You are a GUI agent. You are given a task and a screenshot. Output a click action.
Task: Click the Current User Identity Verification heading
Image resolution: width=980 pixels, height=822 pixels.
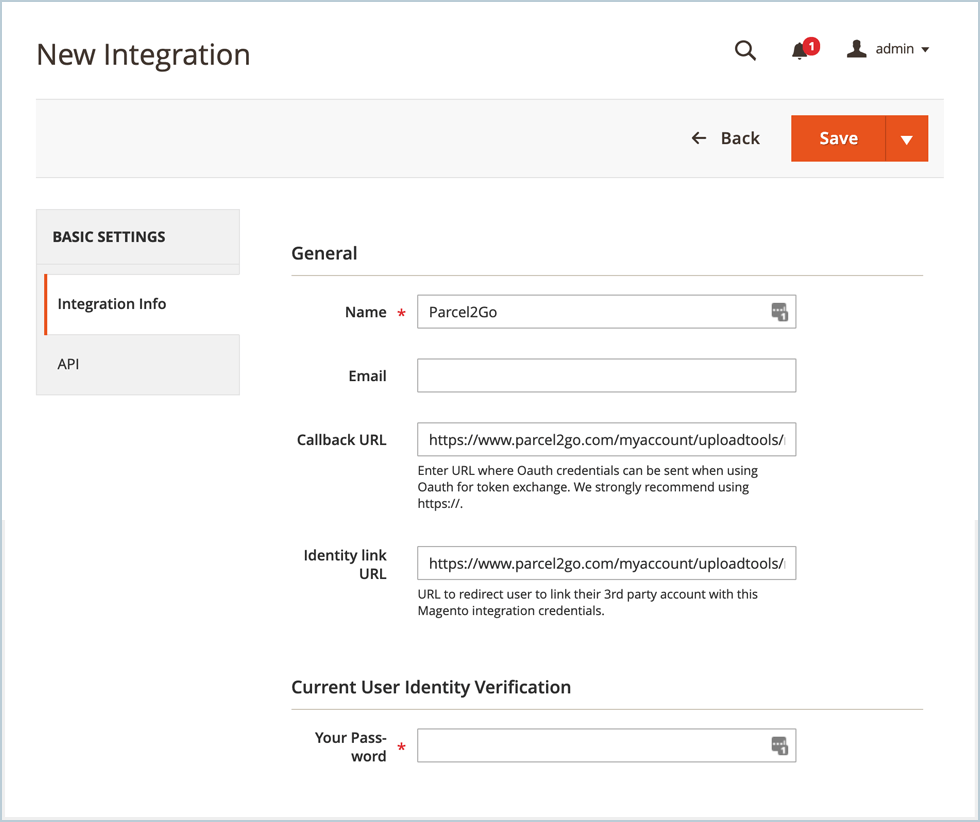(x=431, y=687)
